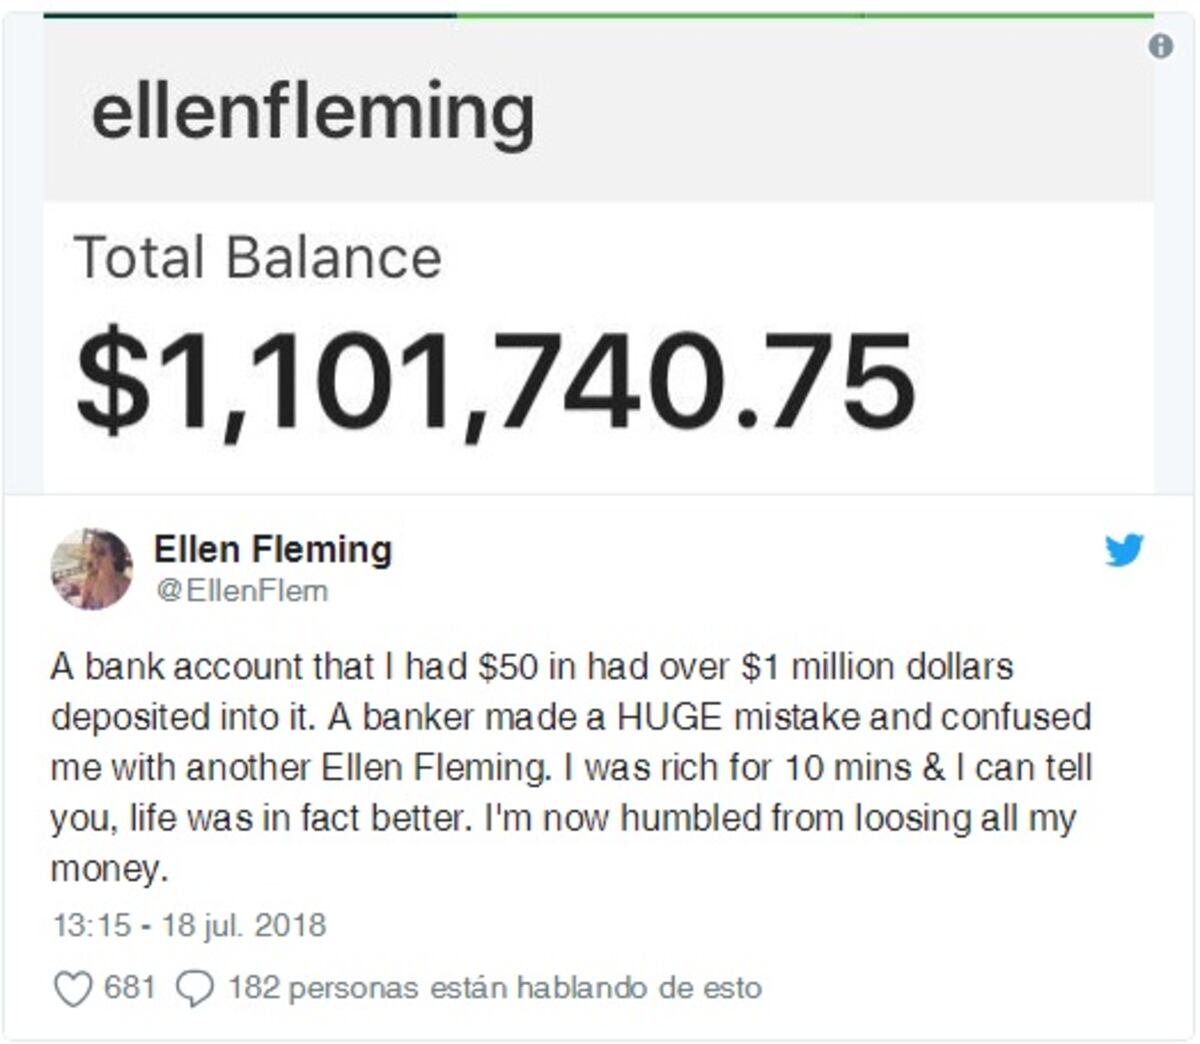This screenshot has width=1200, height=1044.
Task: Click the timestamp 13:15 - 18 jul. 2018
Action: coord(188,925)
